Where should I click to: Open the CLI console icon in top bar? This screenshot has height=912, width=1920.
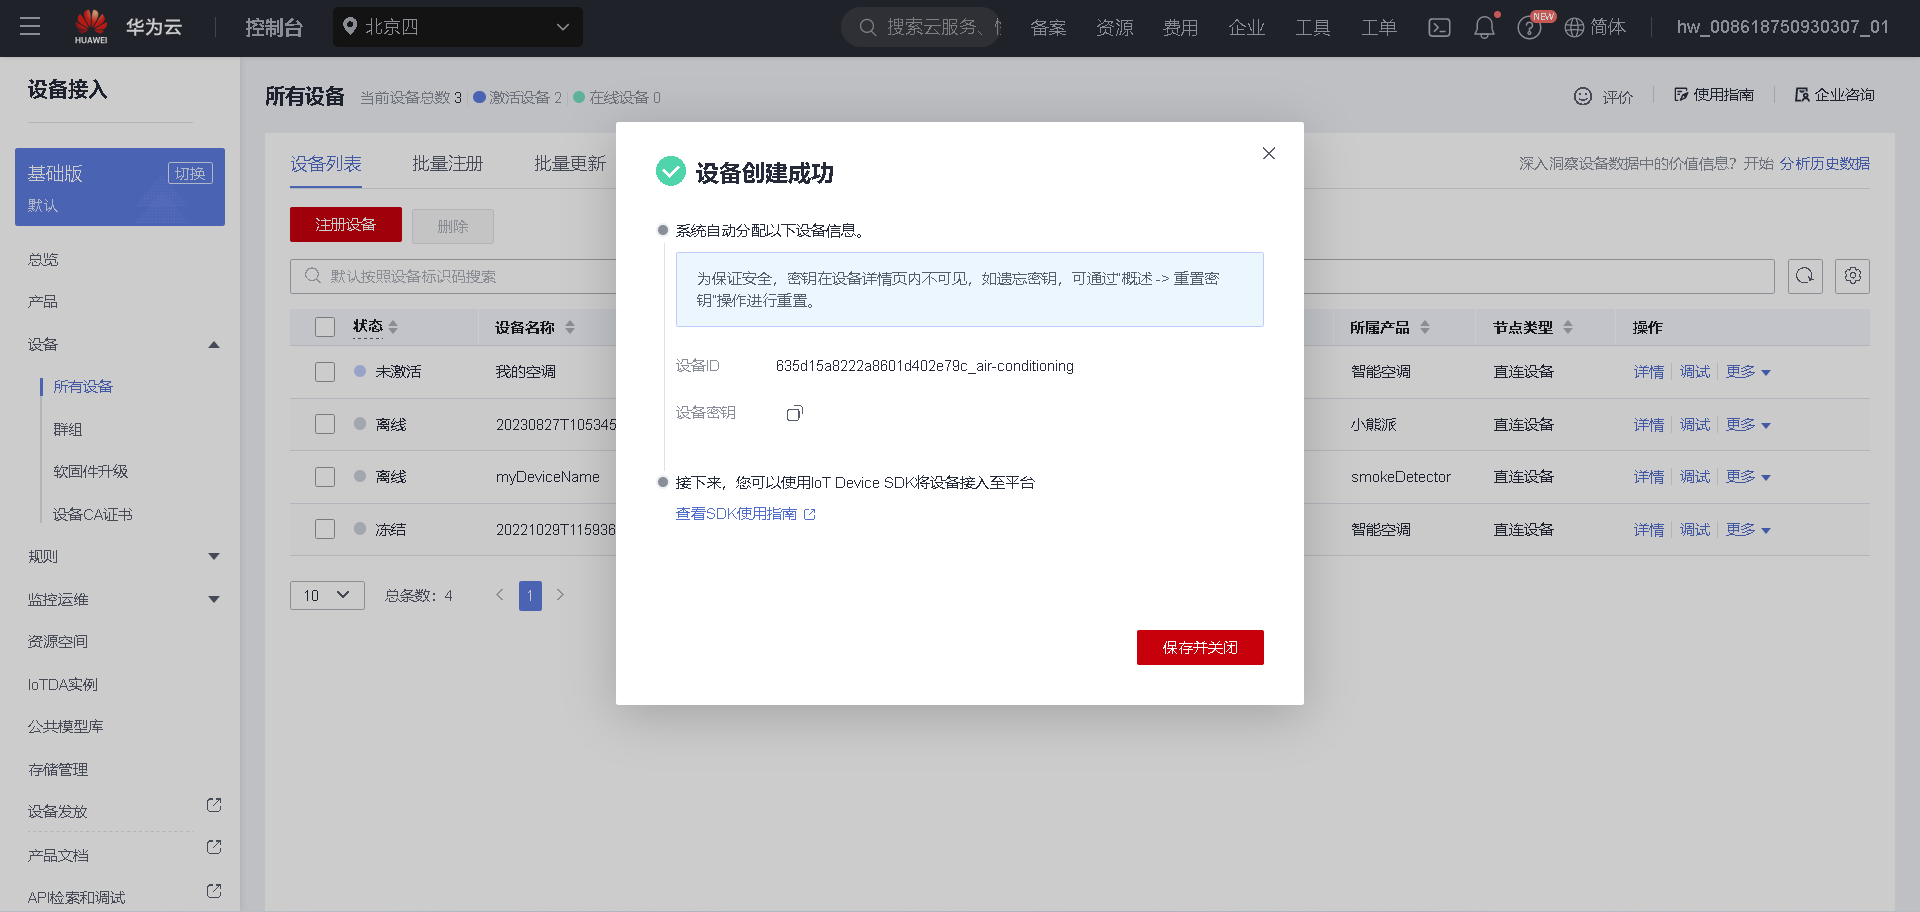(1439, 27)
